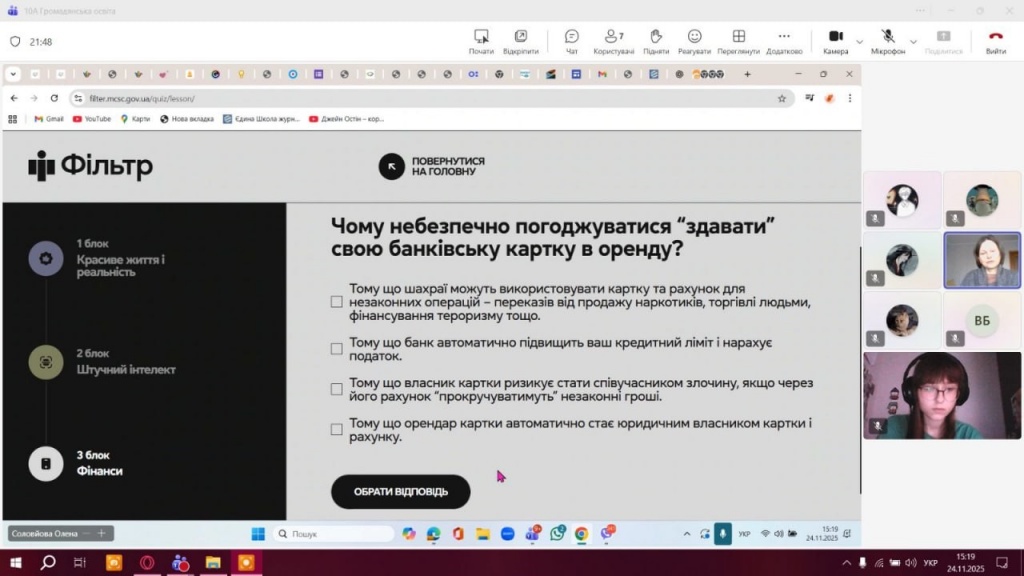The image size is (1024, 576).
Task: Toggle the Камера camera button
Action: click(836, 41)
